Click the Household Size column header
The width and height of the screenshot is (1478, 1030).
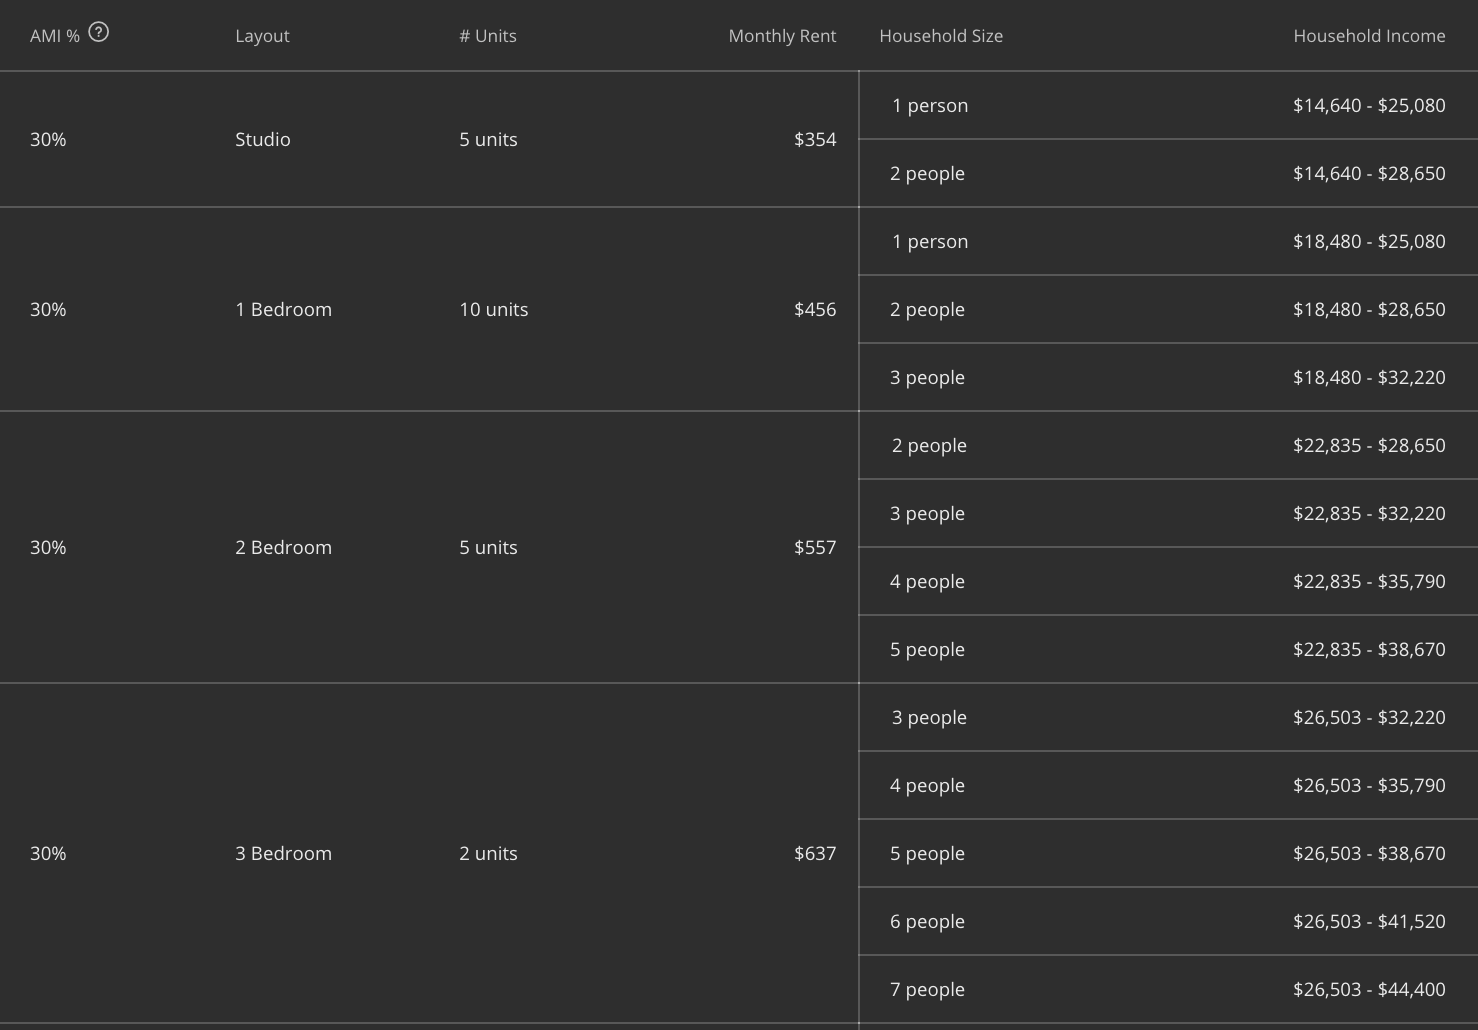coord(941,36)
